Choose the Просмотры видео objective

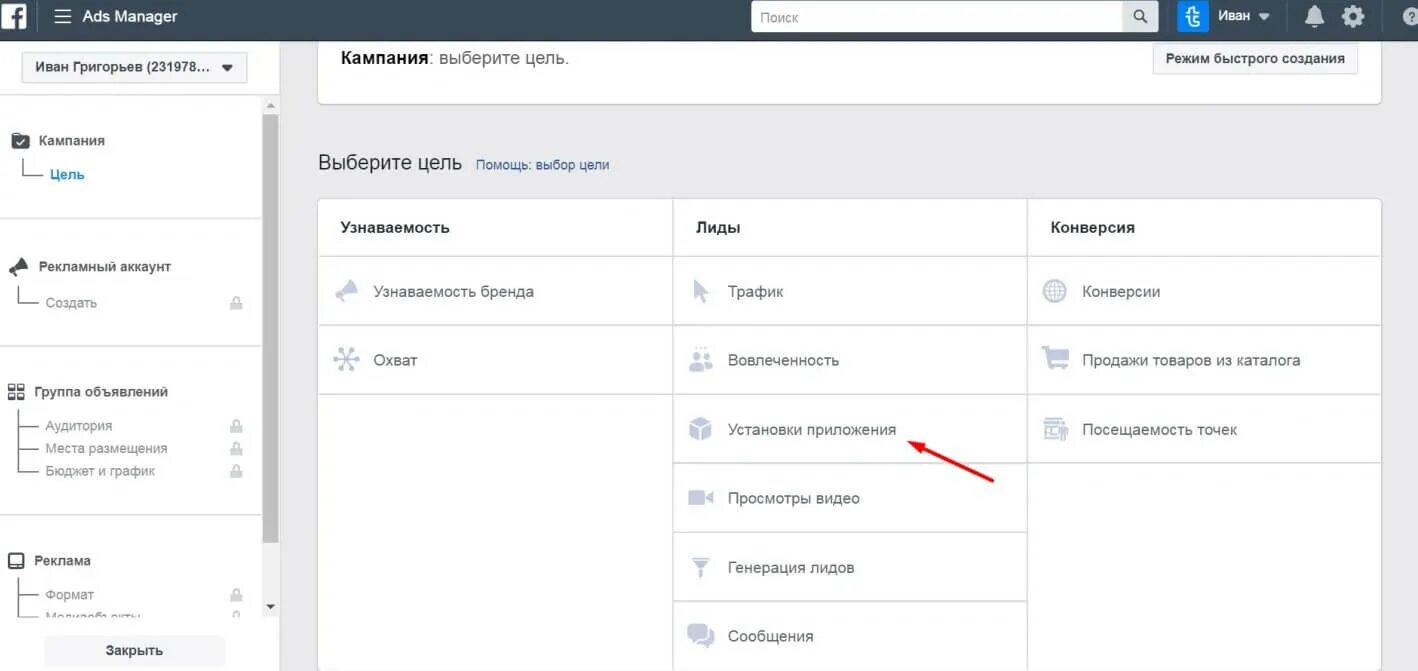point(850,498)
